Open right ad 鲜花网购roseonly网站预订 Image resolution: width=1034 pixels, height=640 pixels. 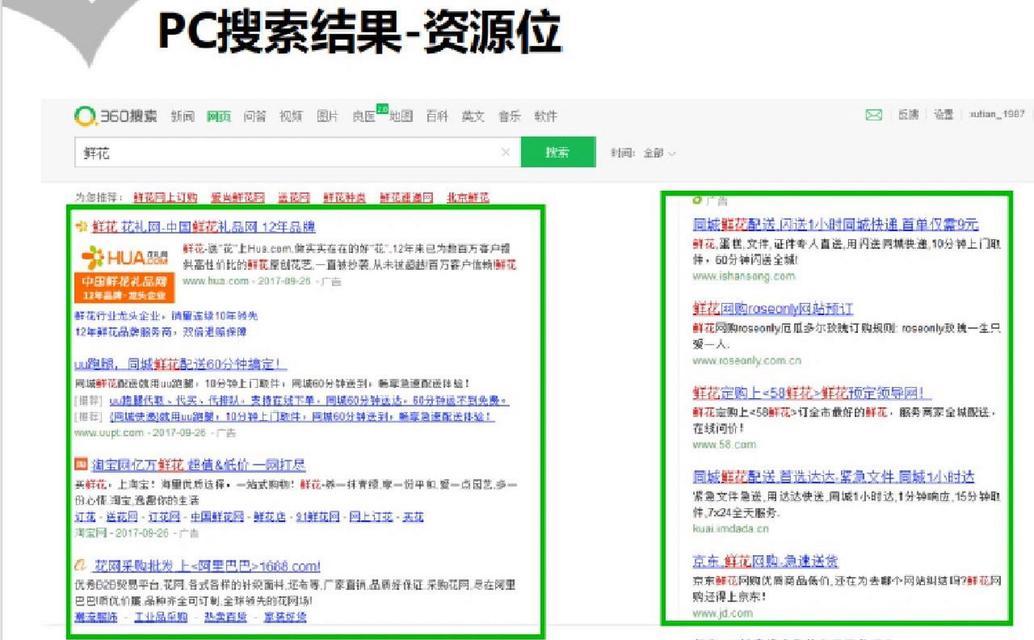pos(773,308)
